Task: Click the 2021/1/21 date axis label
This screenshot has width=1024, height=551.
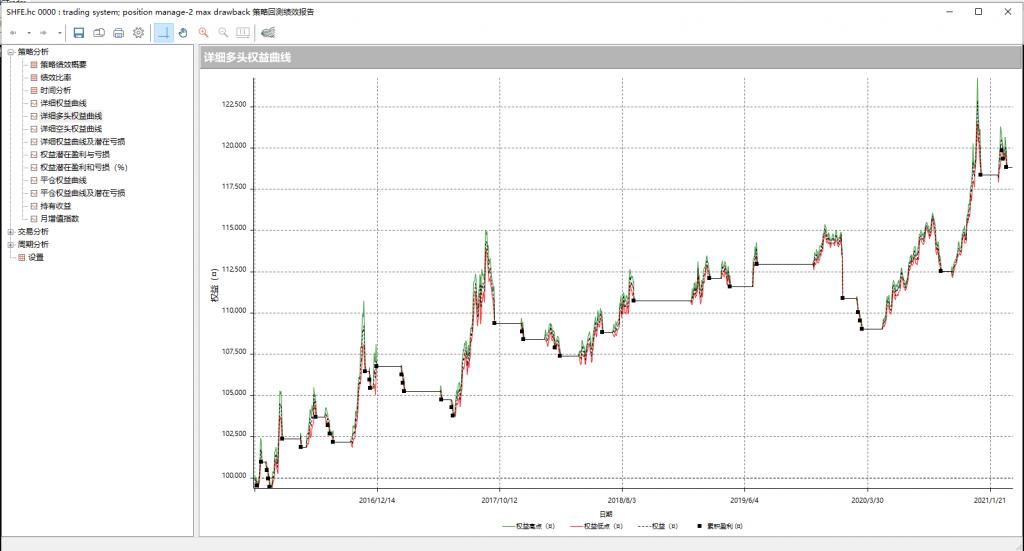Action: (x=990, y=501)
